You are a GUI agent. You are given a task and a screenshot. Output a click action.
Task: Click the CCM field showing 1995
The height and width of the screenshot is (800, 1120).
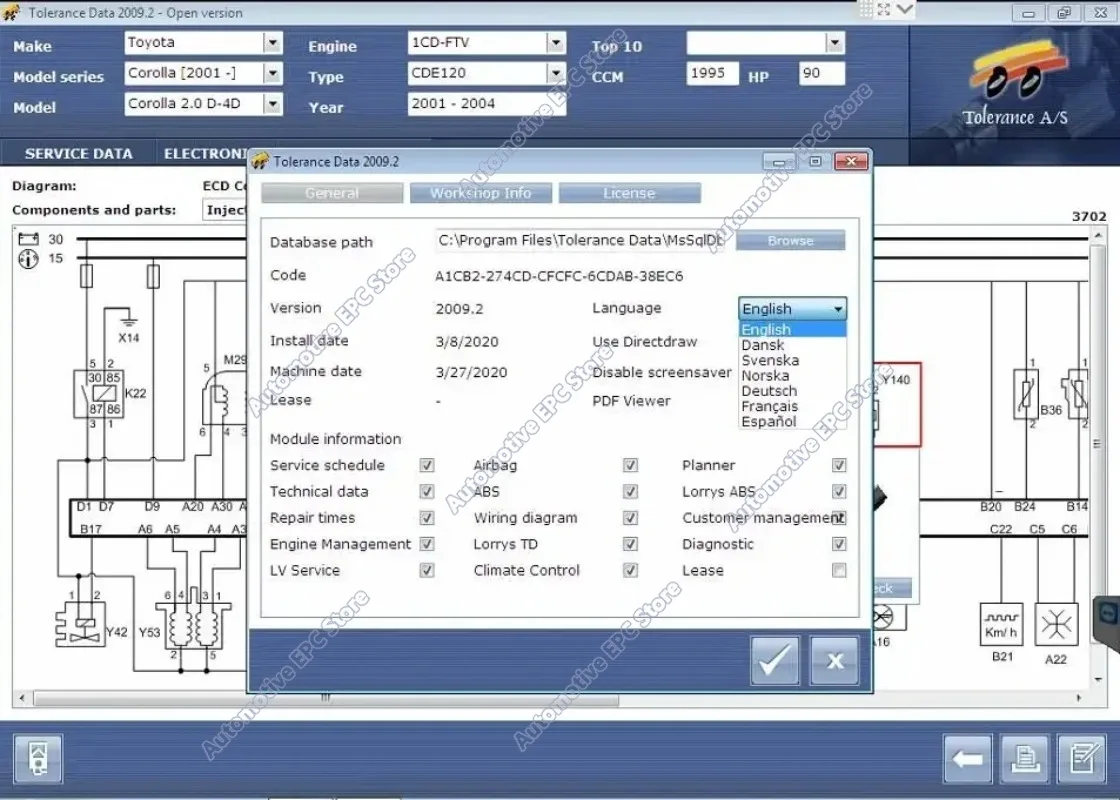[712, 73]
